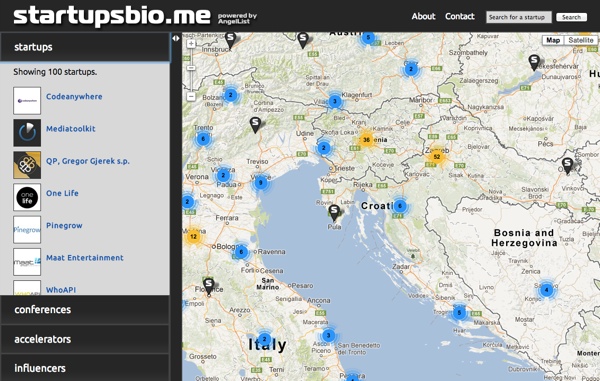This screenshot has height=381, width=600.
Task: Expand the accelerators section
Action: tap(85, 339)
